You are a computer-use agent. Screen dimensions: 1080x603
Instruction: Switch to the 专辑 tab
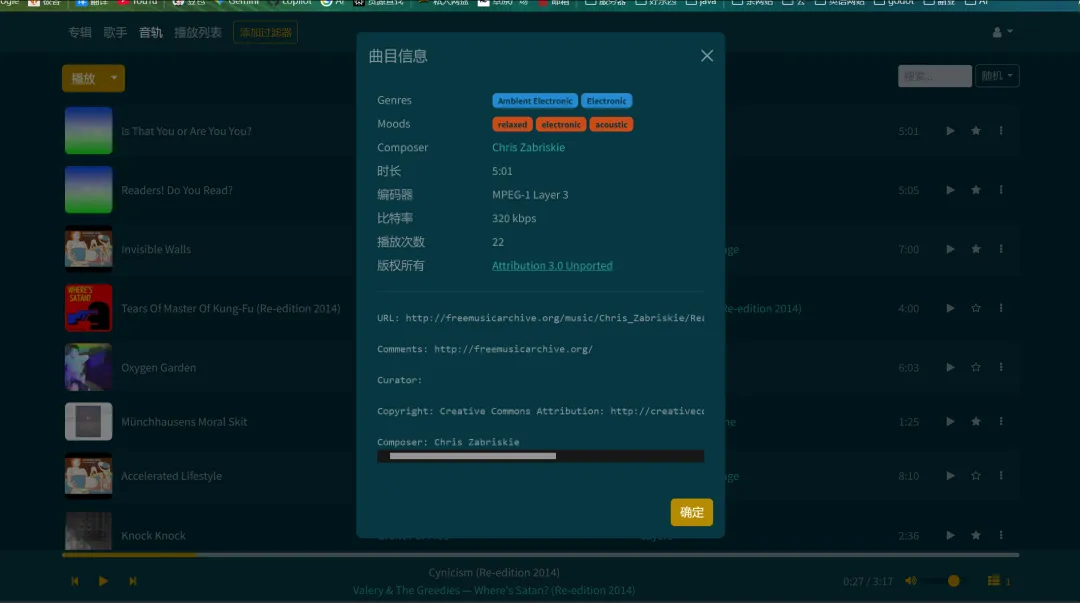[80, 32]
